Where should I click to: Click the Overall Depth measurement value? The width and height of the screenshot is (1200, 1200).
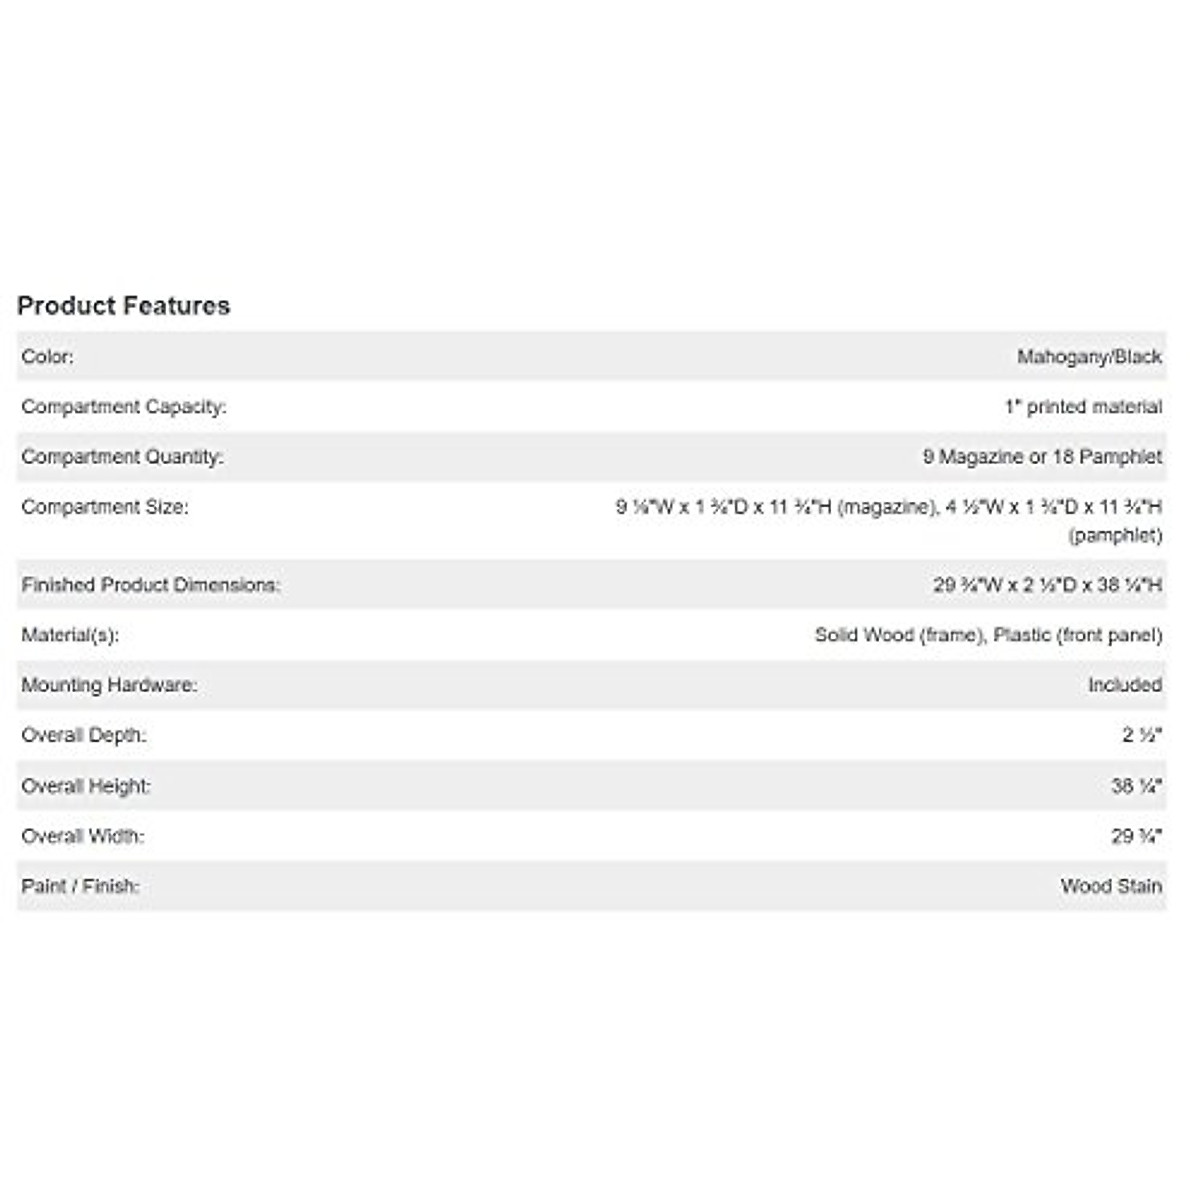(x=1141, y=735)
